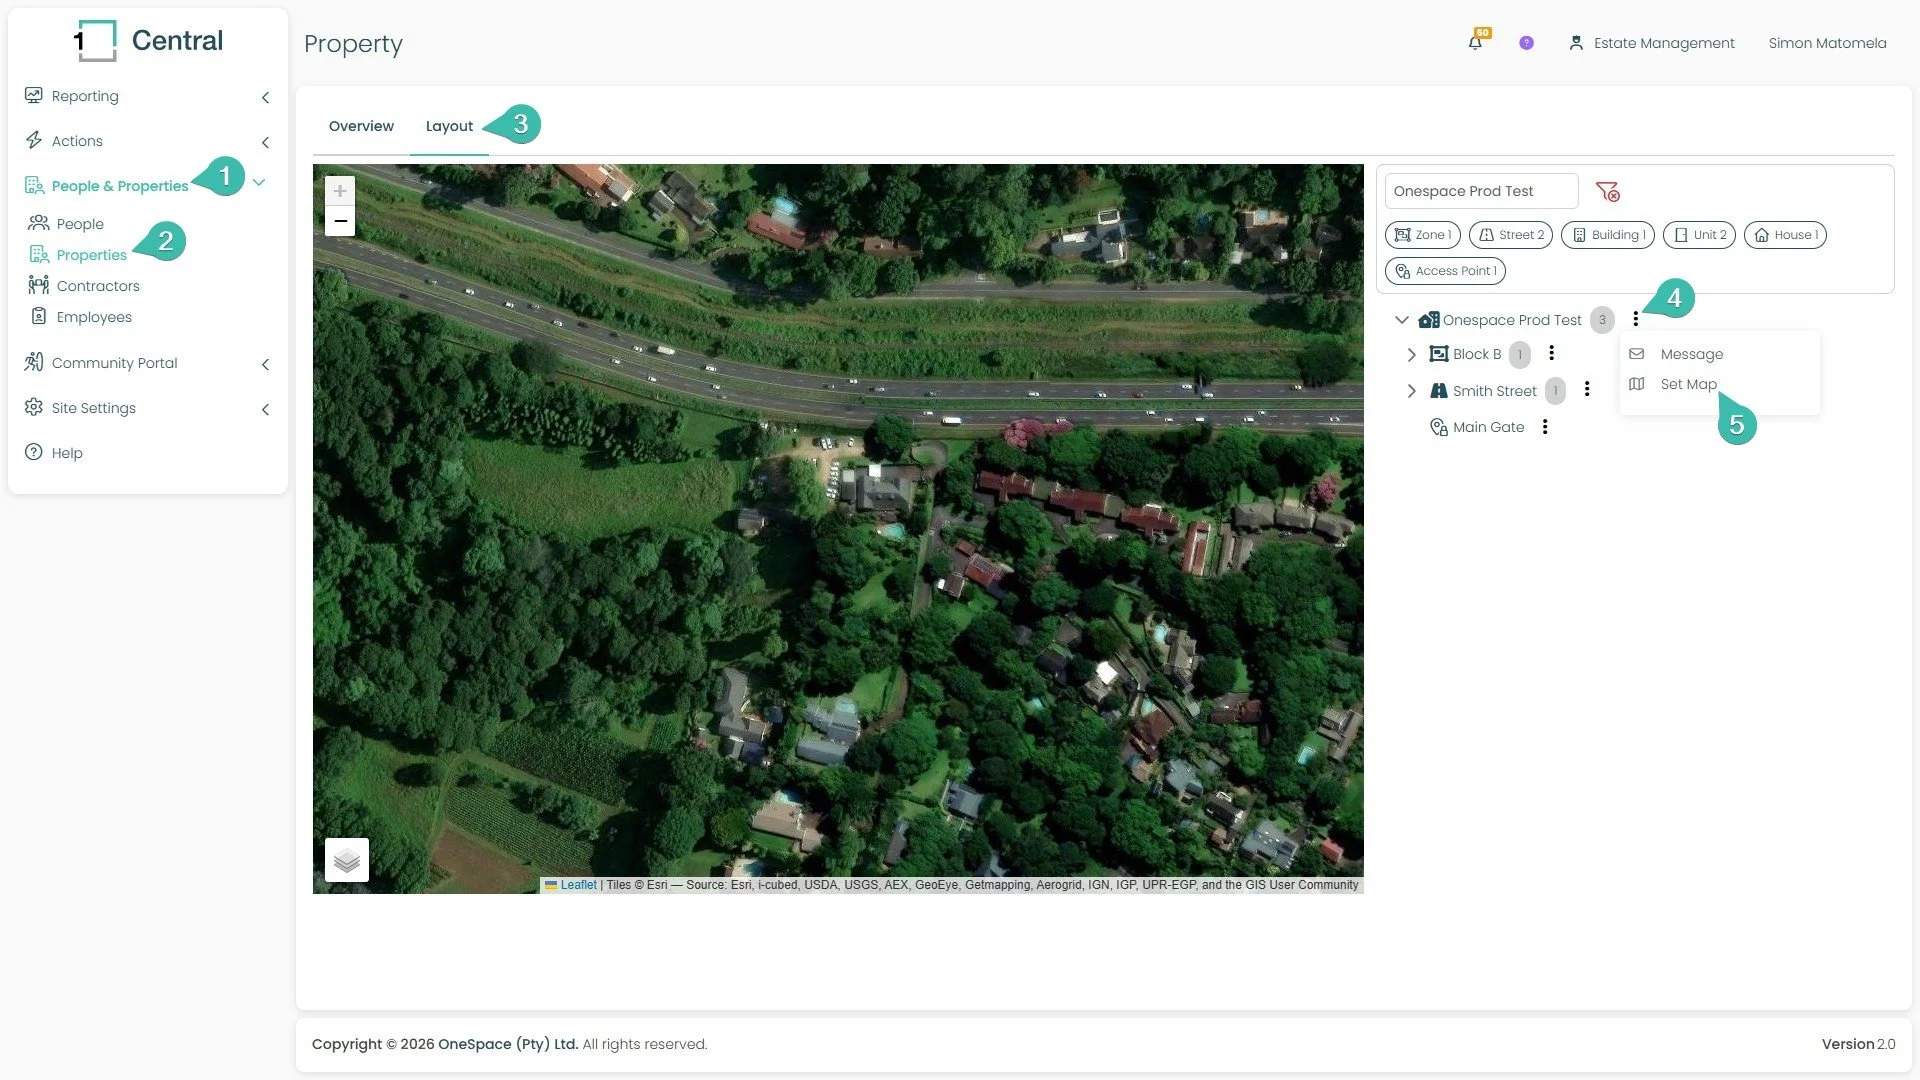Click the Onespace Prod Test estate icon
The width and height of the screenshot is (1920, 1080).
tap(1429, 320)
